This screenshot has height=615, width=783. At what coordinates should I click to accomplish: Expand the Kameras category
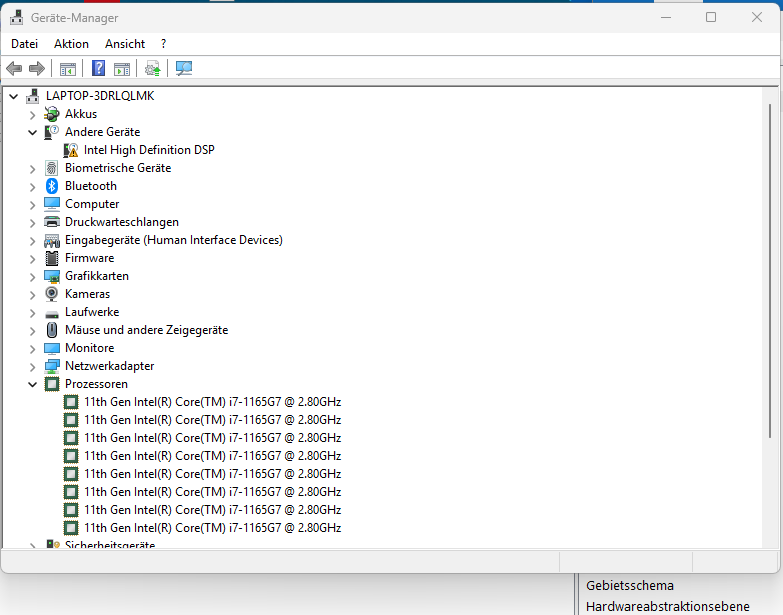[x=32, y=295]
